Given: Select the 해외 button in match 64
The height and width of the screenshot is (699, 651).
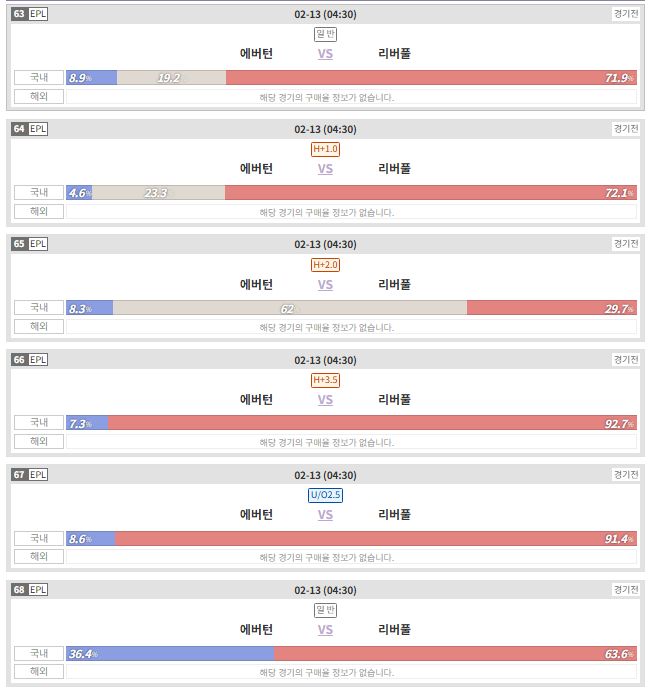Looking at the screenshot, I should coord(39,211).
